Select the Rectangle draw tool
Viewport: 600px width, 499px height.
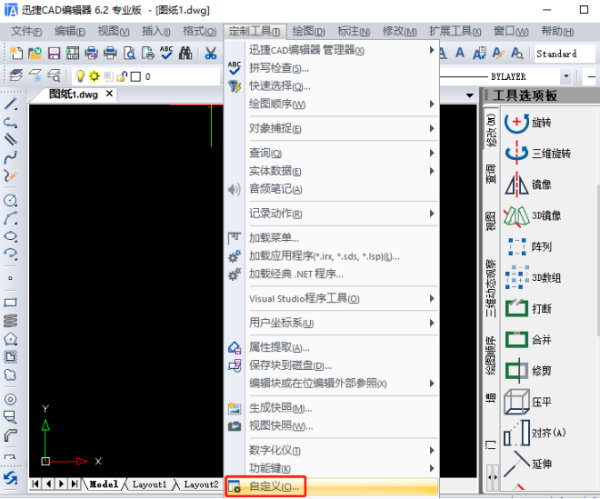10,303
